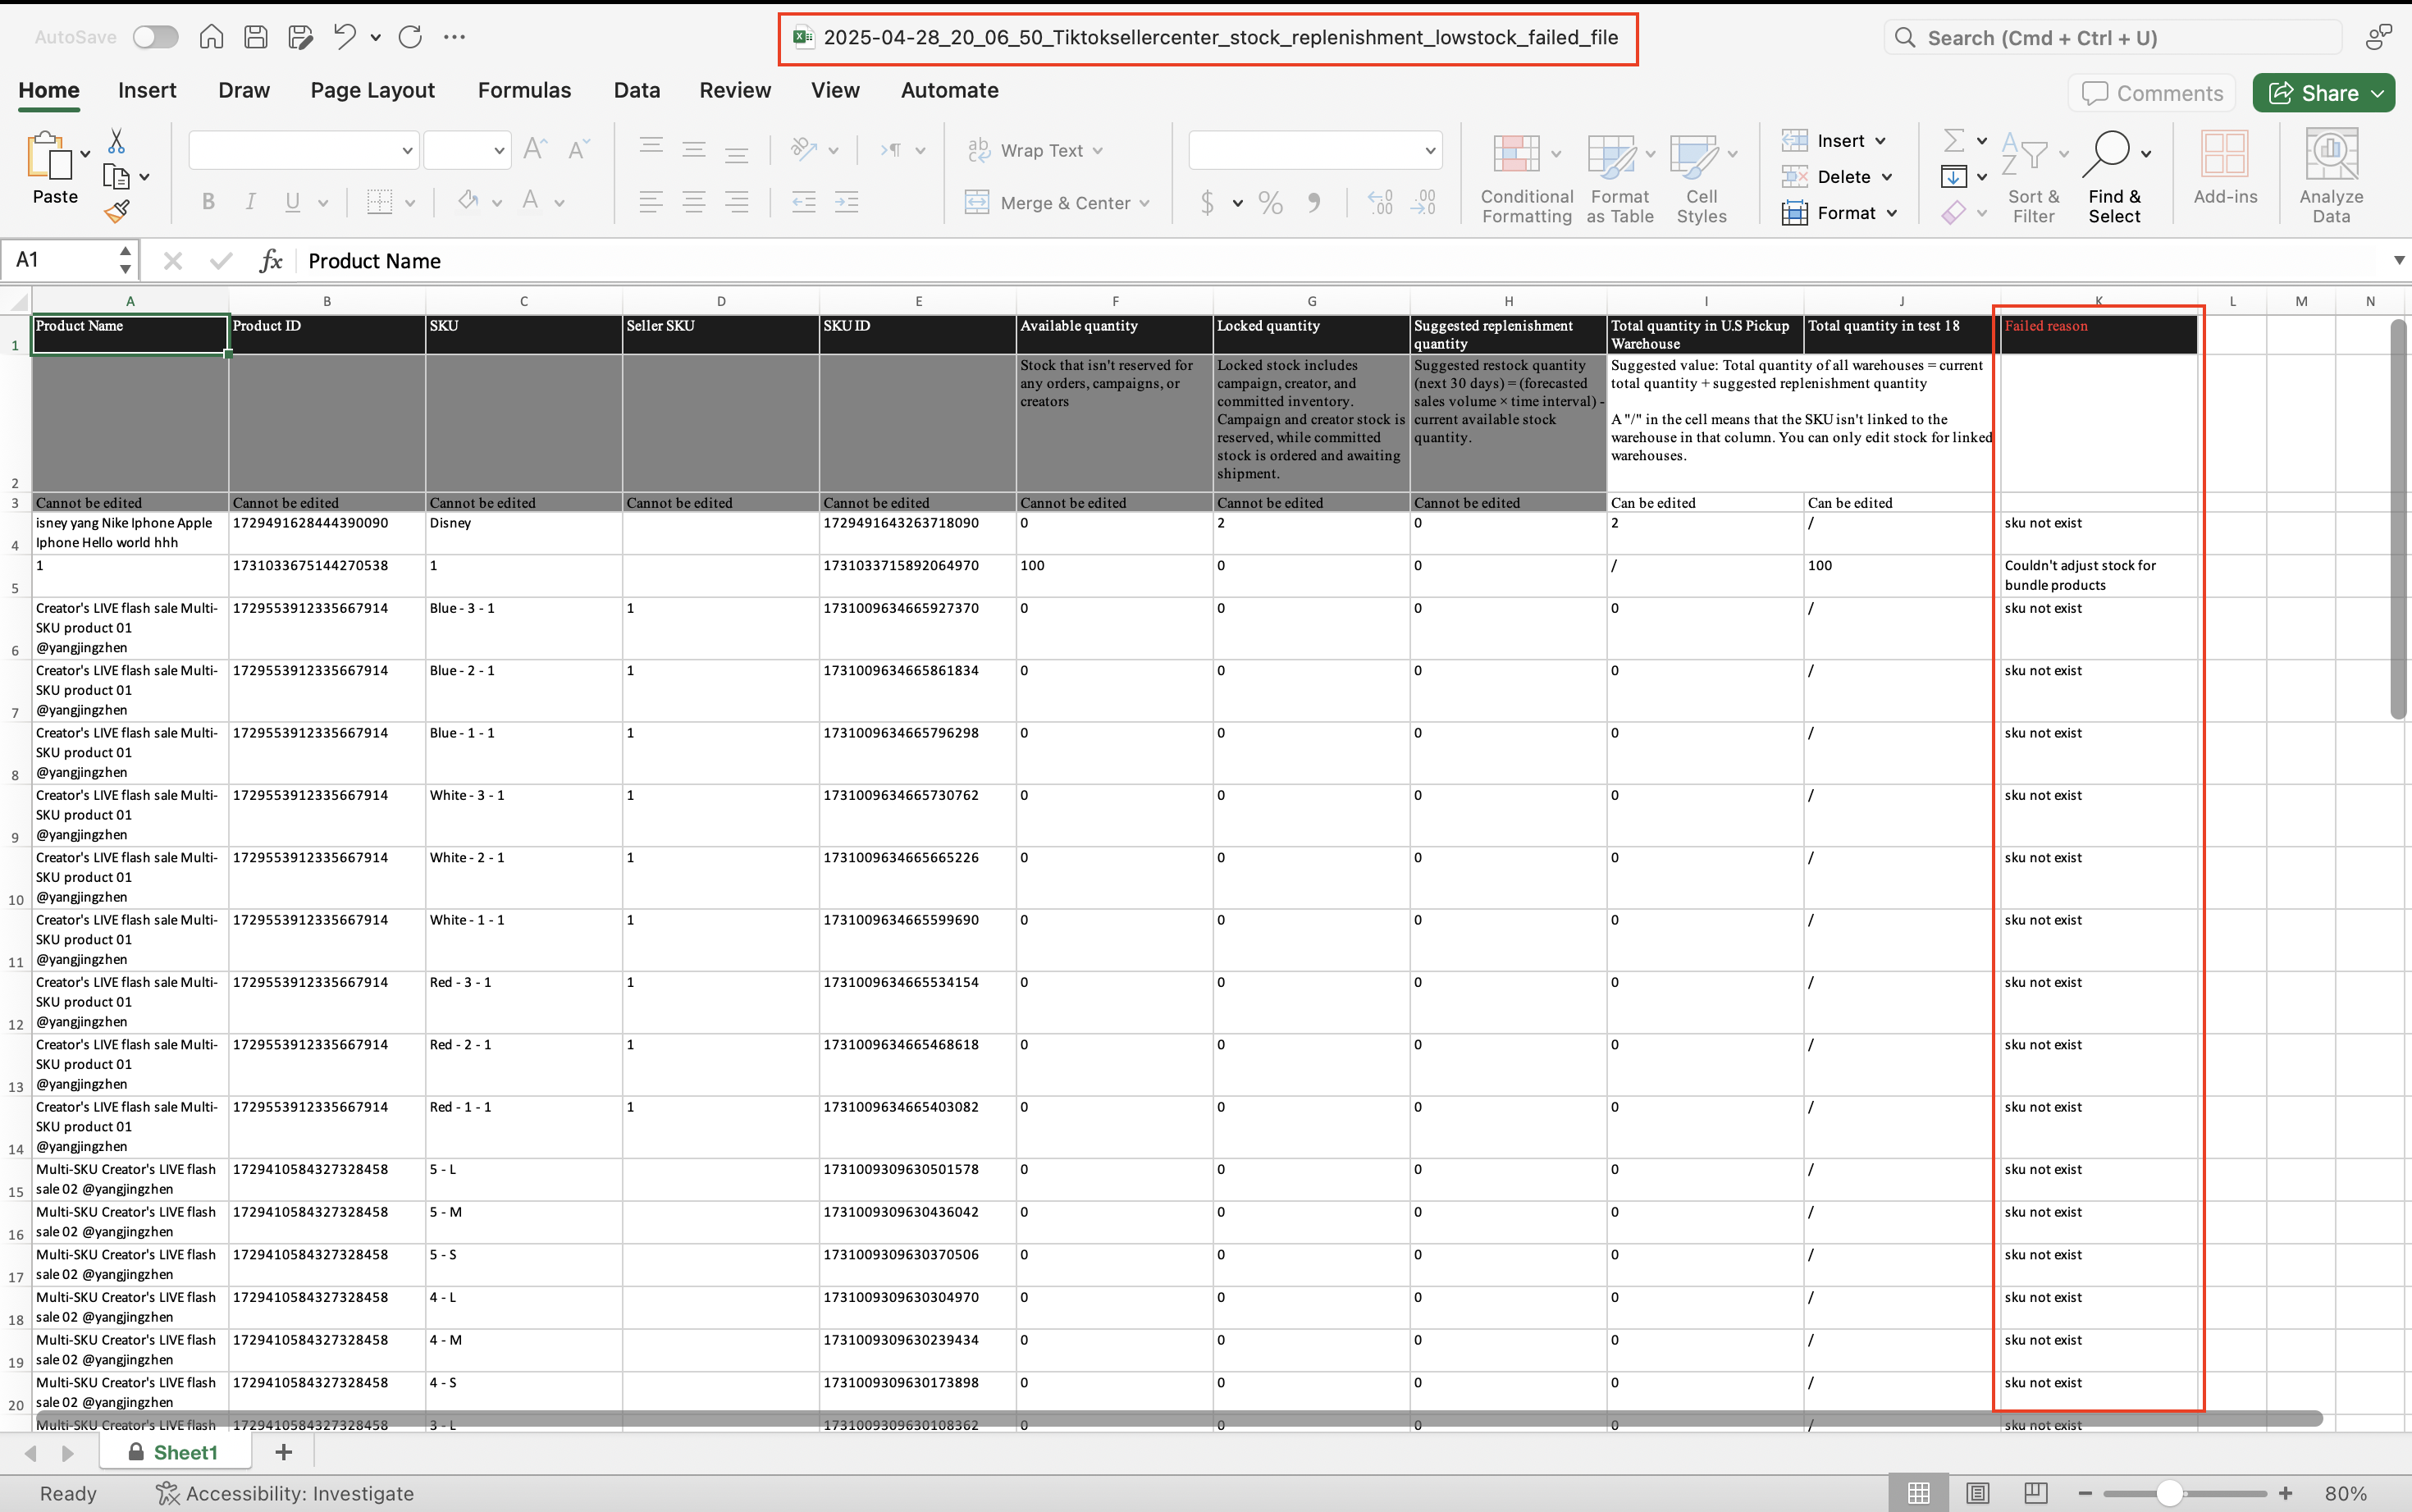Click the Name Box showing A1
The width and height of the screenshot is (2412, 1512).
60,260
